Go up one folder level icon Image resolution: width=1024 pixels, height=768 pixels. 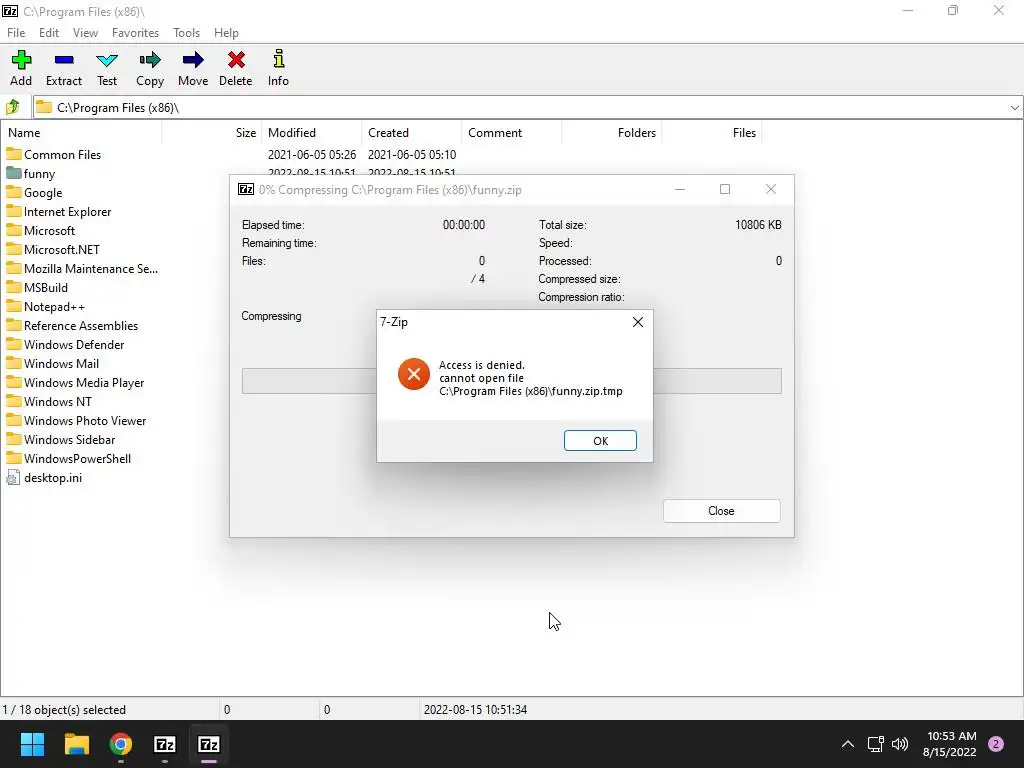pos(13,106)
